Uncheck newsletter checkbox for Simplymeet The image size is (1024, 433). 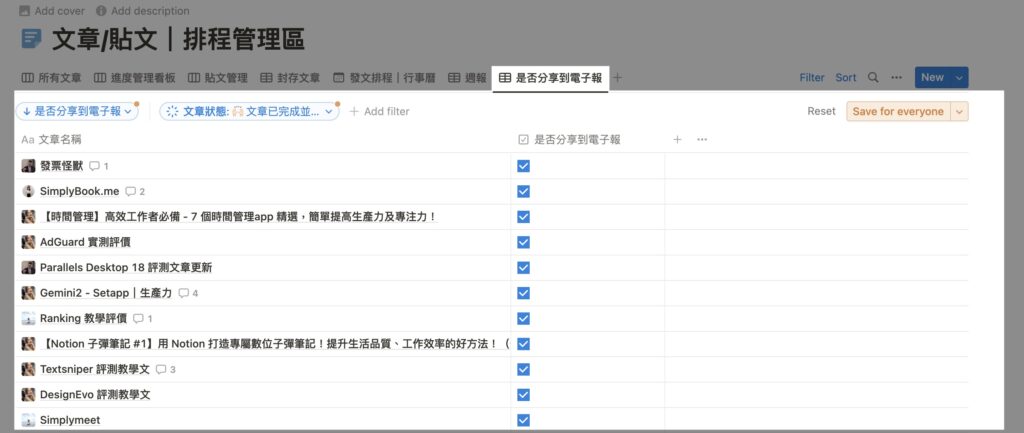tap(523, 420)
